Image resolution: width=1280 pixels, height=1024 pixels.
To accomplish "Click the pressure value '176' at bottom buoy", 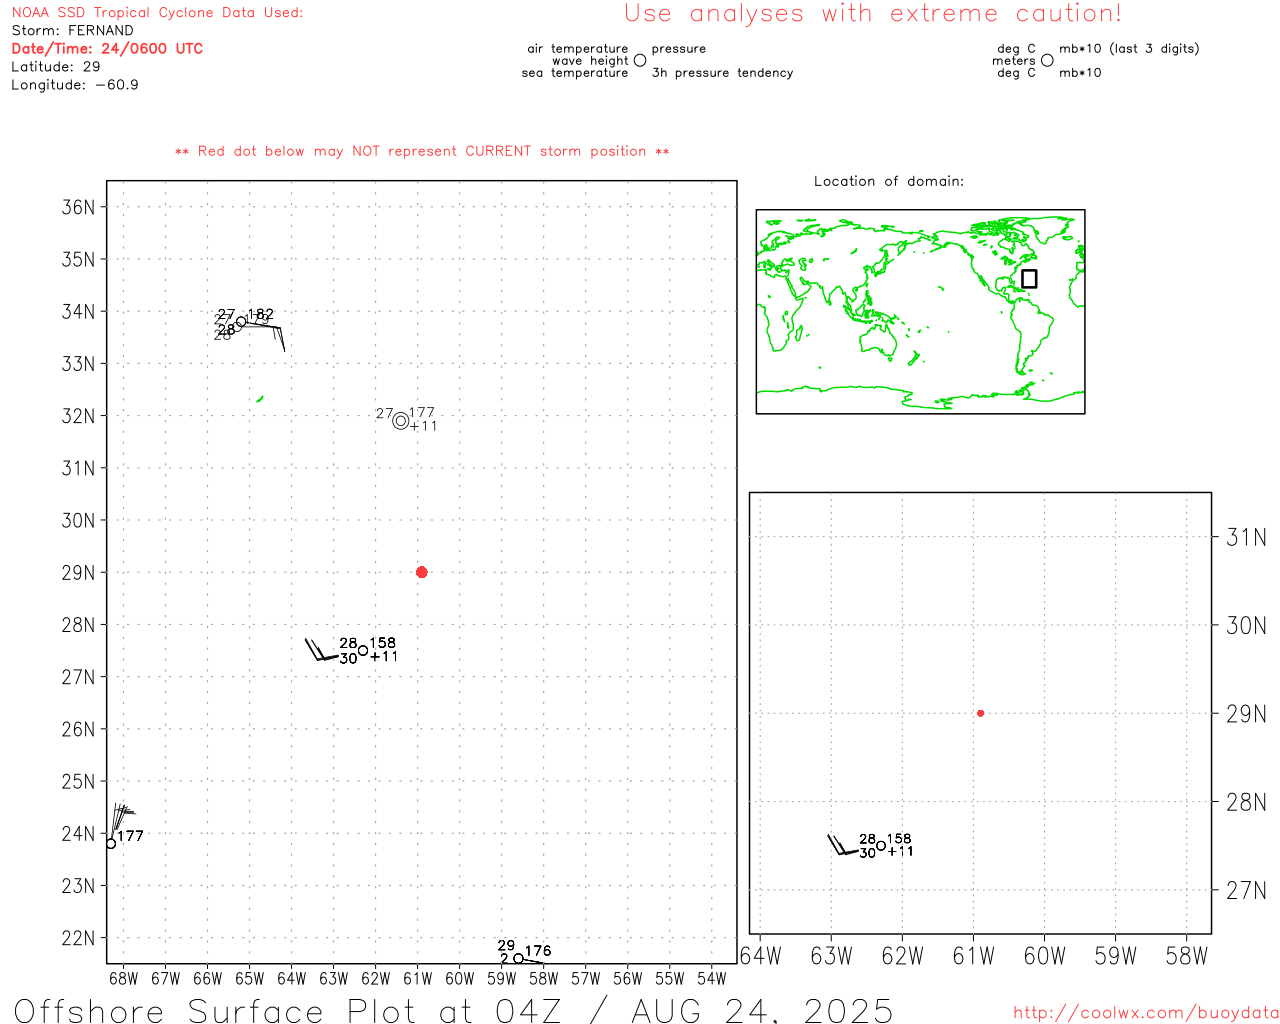I will point(538,951).
